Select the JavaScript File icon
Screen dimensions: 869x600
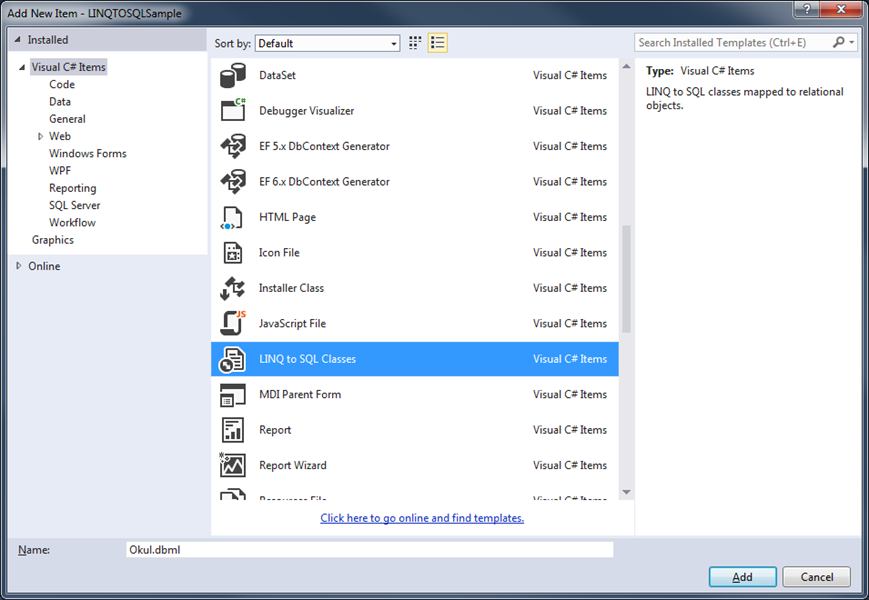233,323
